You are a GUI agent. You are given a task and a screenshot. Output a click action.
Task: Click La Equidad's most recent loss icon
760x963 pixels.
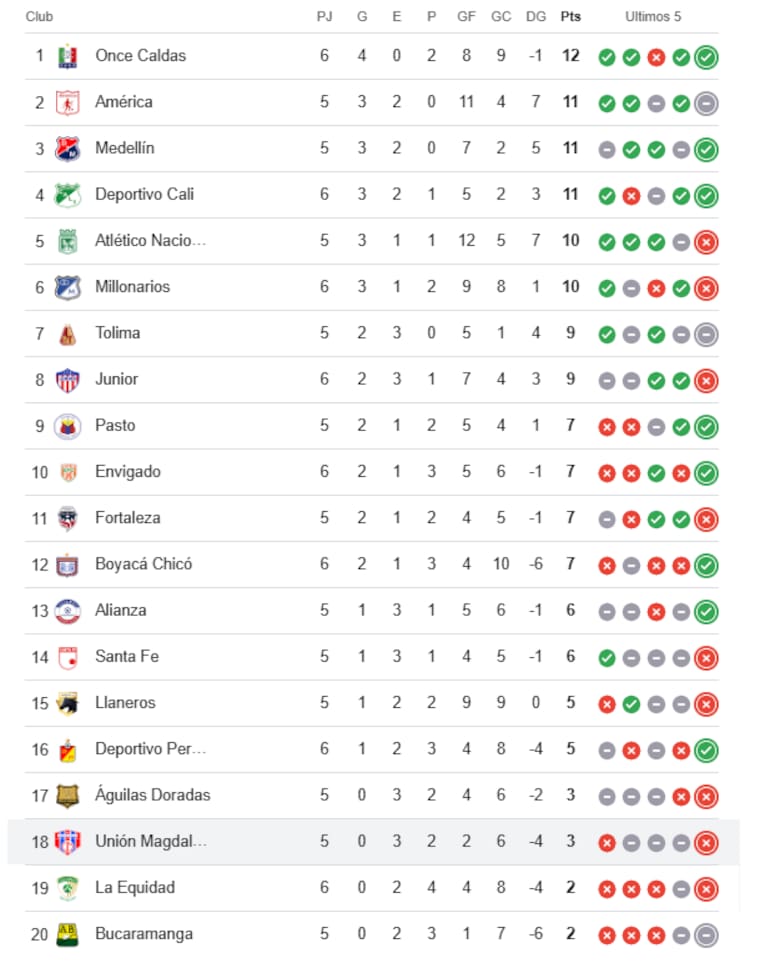pos(706,888)
